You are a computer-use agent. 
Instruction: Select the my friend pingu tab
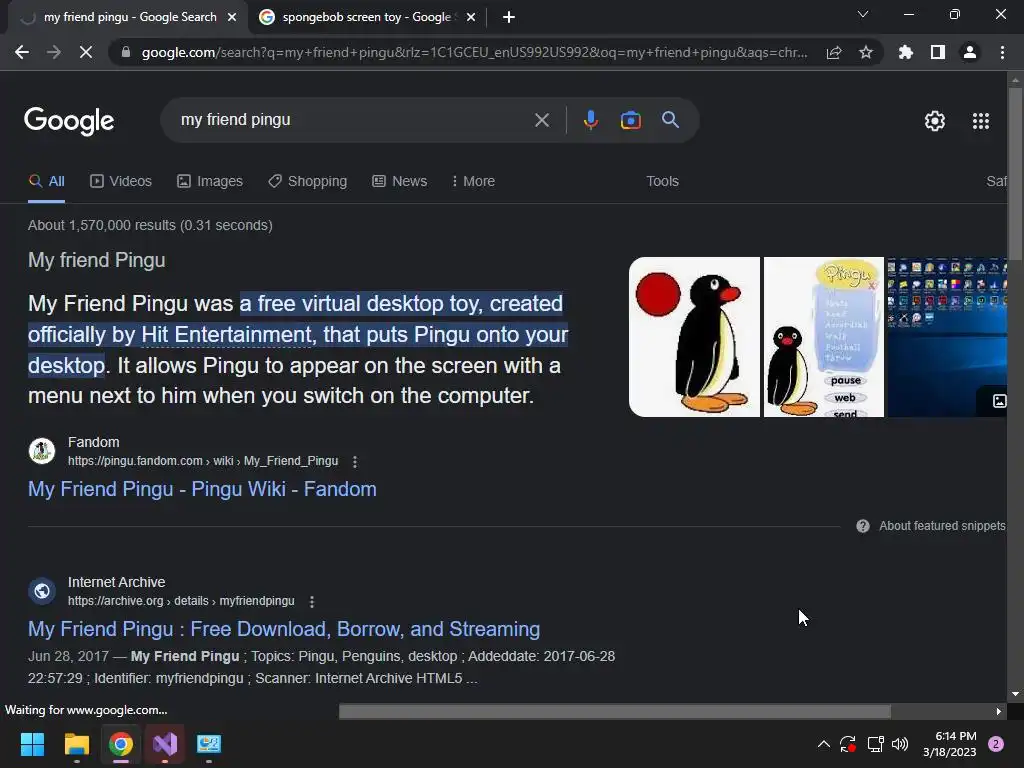pos(129,17)
